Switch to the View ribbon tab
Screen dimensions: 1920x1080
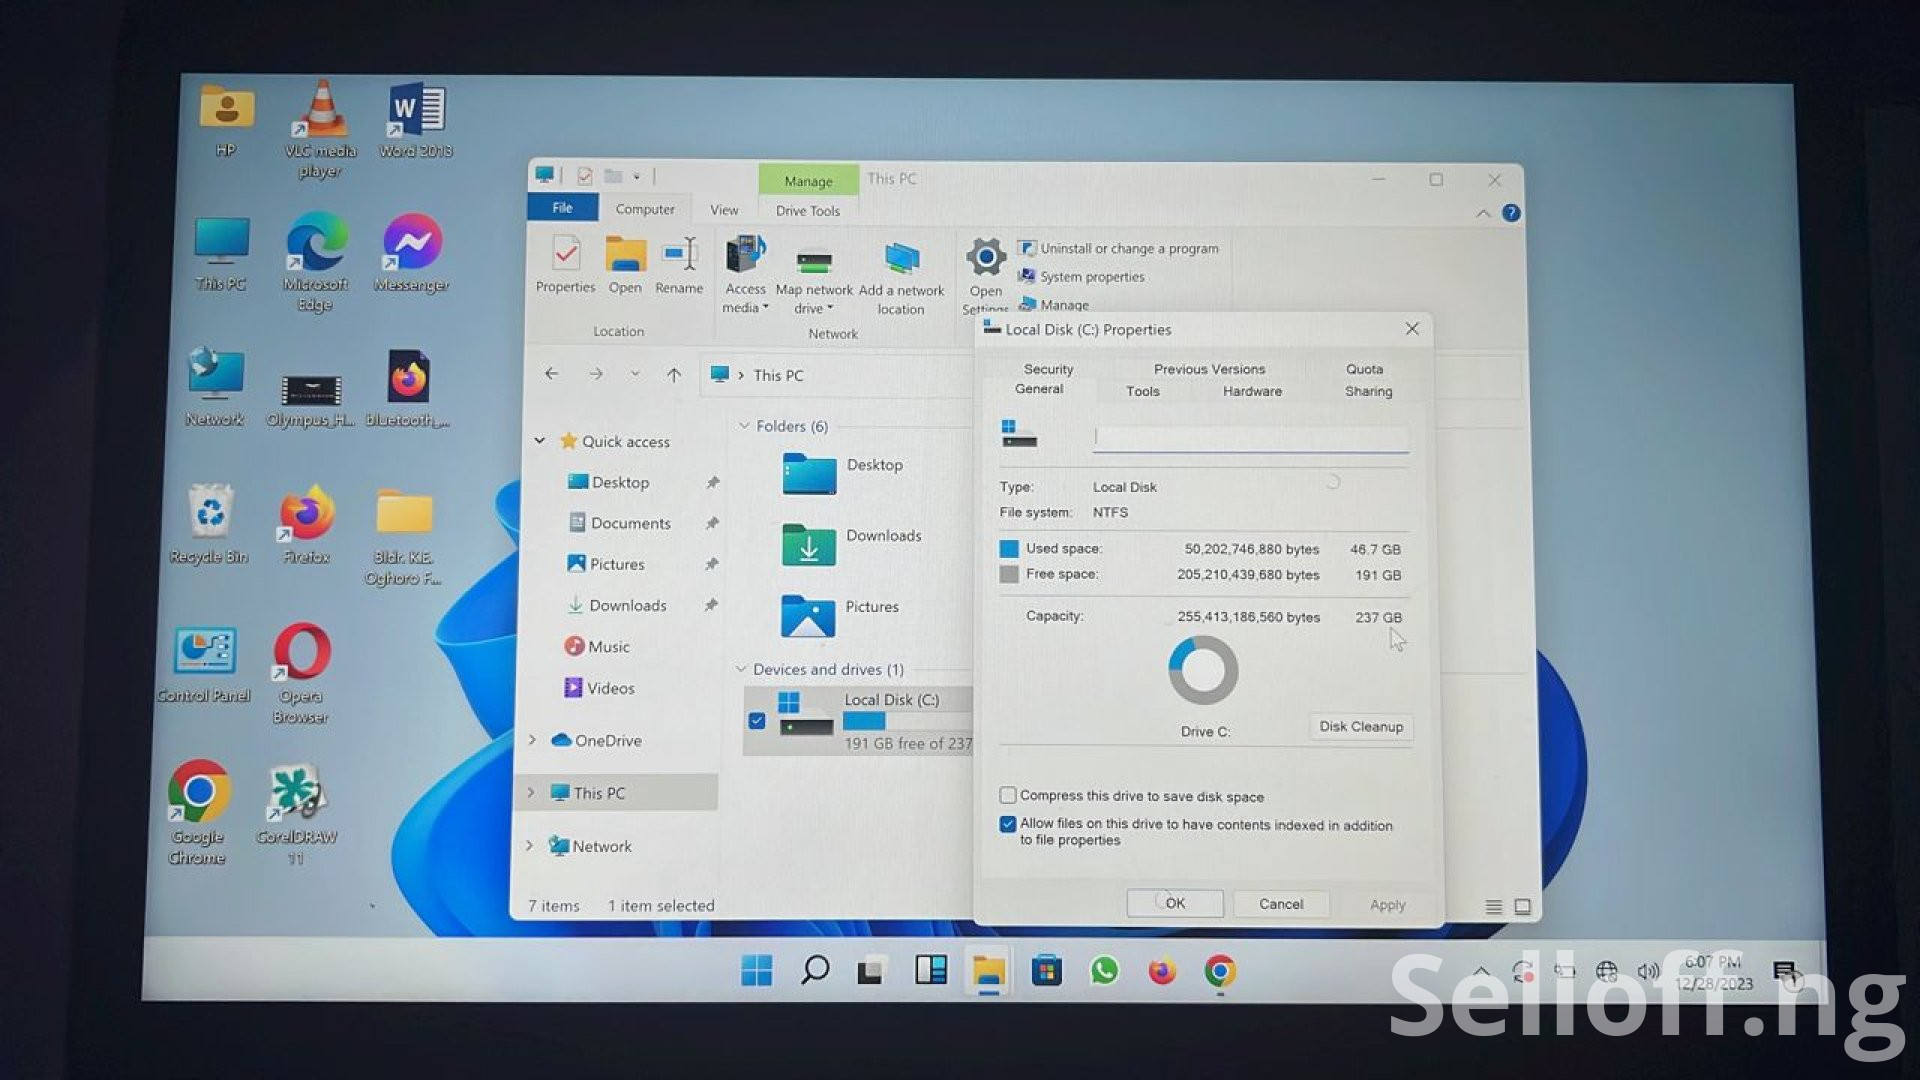pos(724,210)
